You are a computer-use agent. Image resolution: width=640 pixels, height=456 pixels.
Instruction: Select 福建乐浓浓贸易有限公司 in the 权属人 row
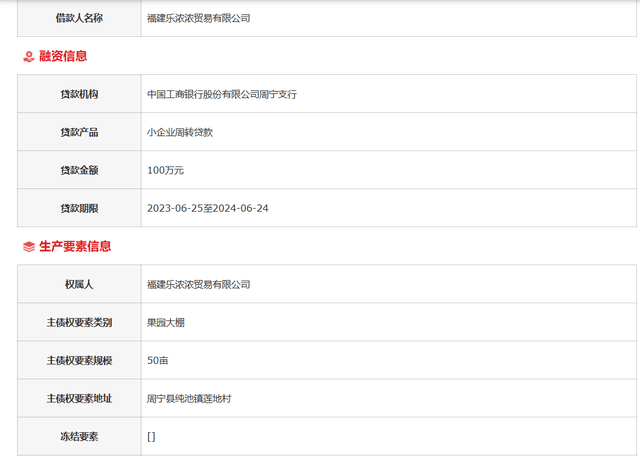tap(198, 284)
